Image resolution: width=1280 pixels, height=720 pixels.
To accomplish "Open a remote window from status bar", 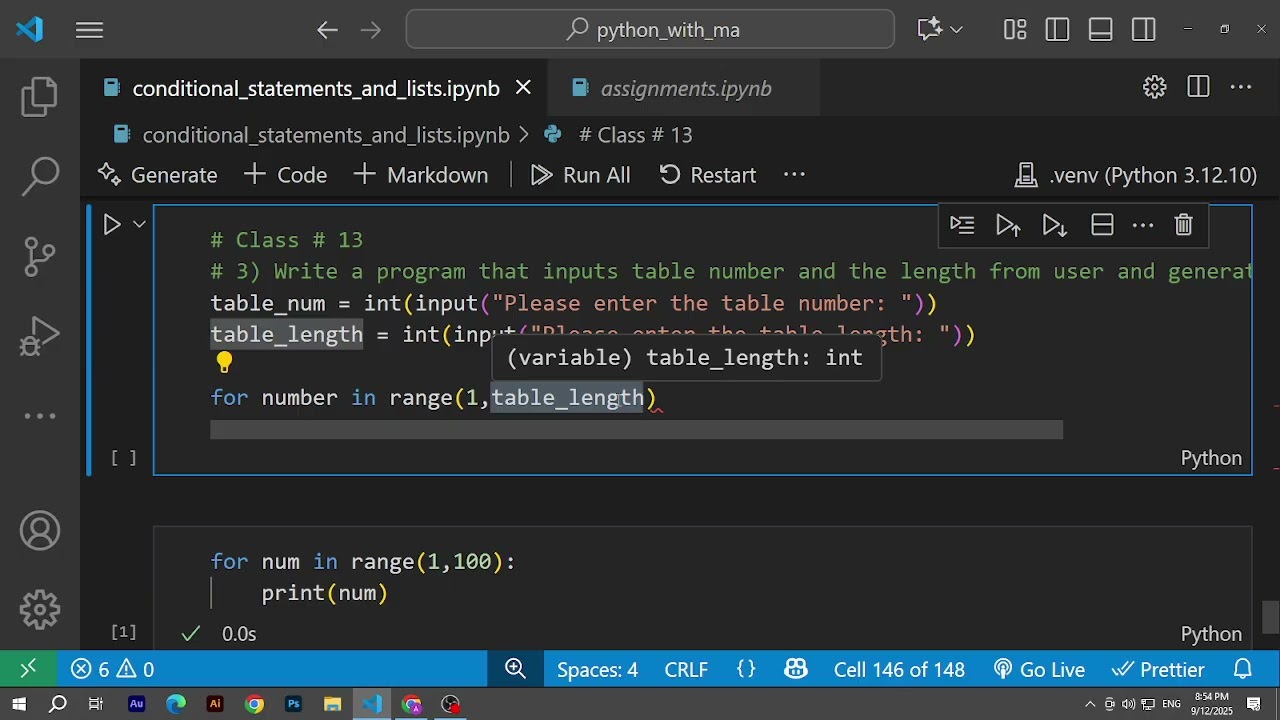I will tap(28, 669).
